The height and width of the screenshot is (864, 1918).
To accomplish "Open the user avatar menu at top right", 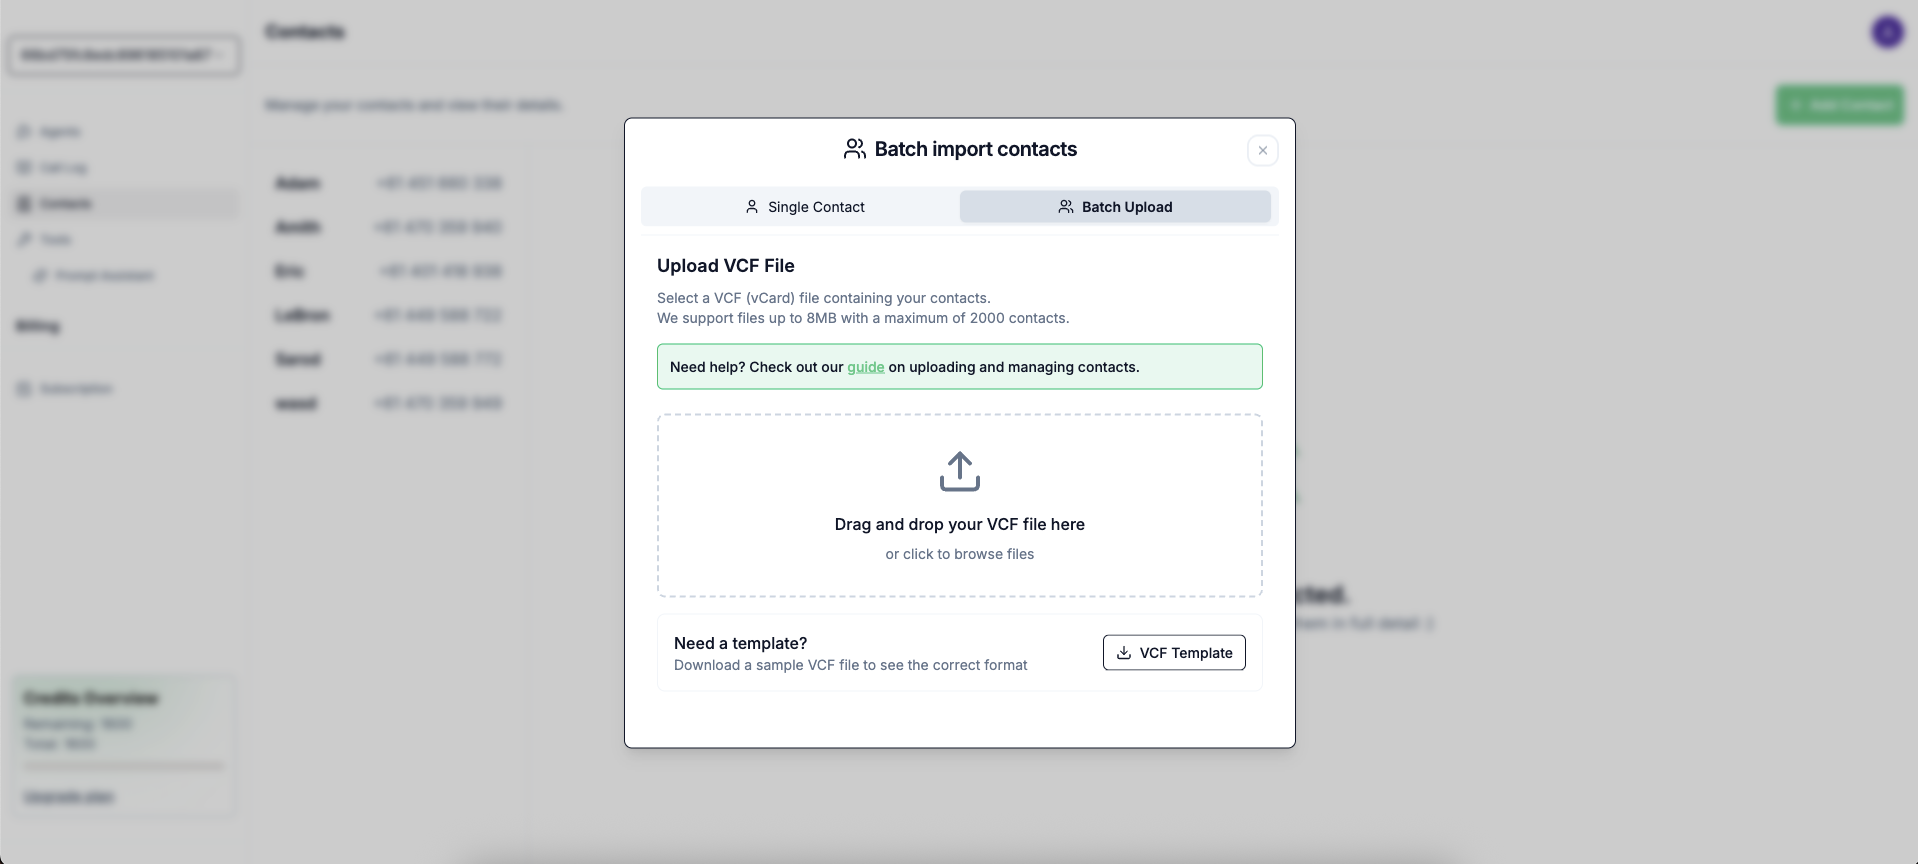I will 1887,32.
